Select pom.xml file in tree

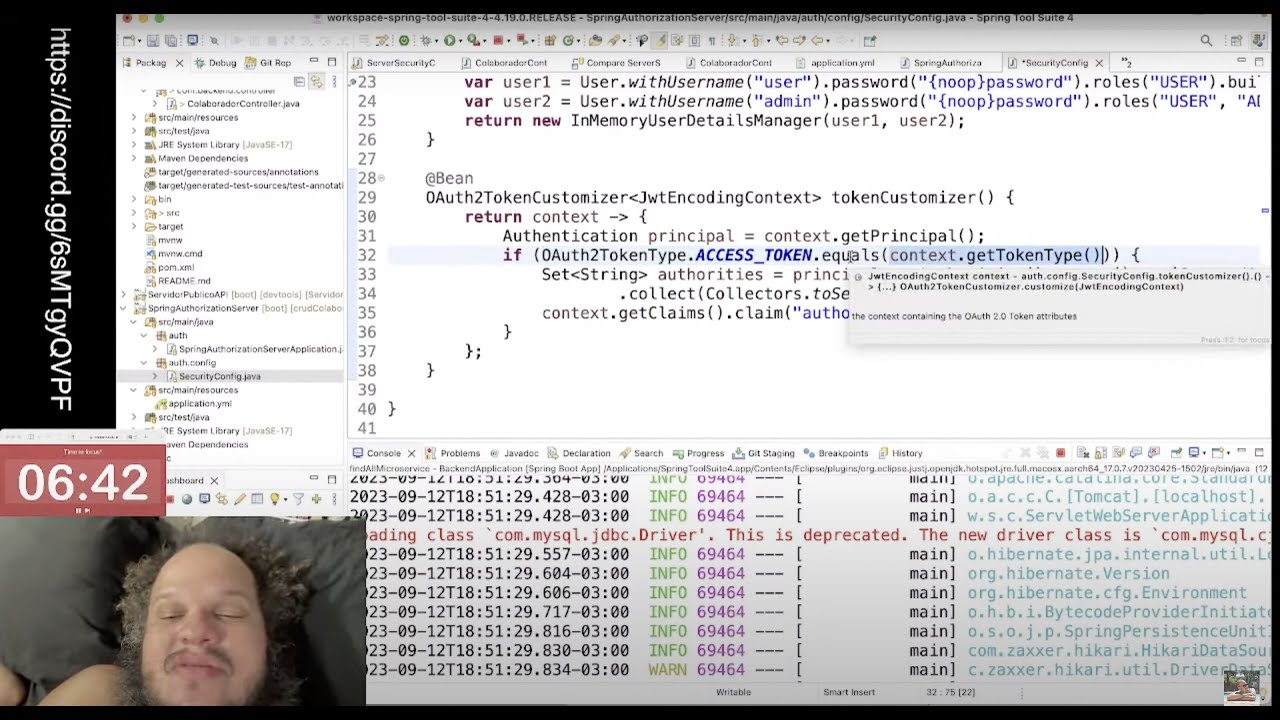point(176,268)
